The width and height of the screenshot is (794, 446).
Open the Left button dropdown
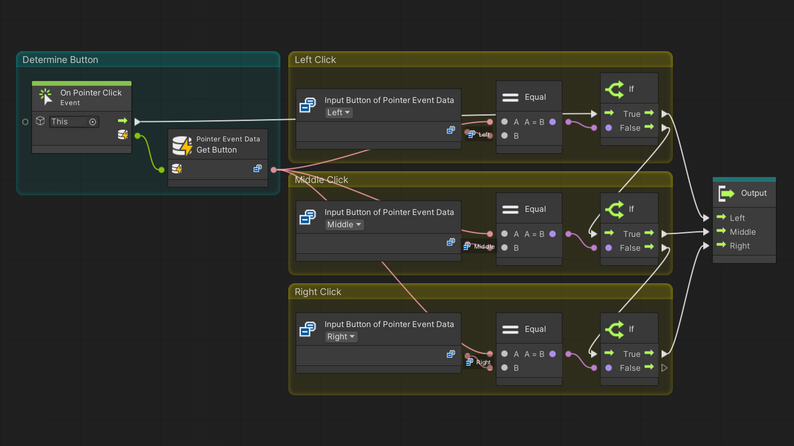click(x=338, y=112)
